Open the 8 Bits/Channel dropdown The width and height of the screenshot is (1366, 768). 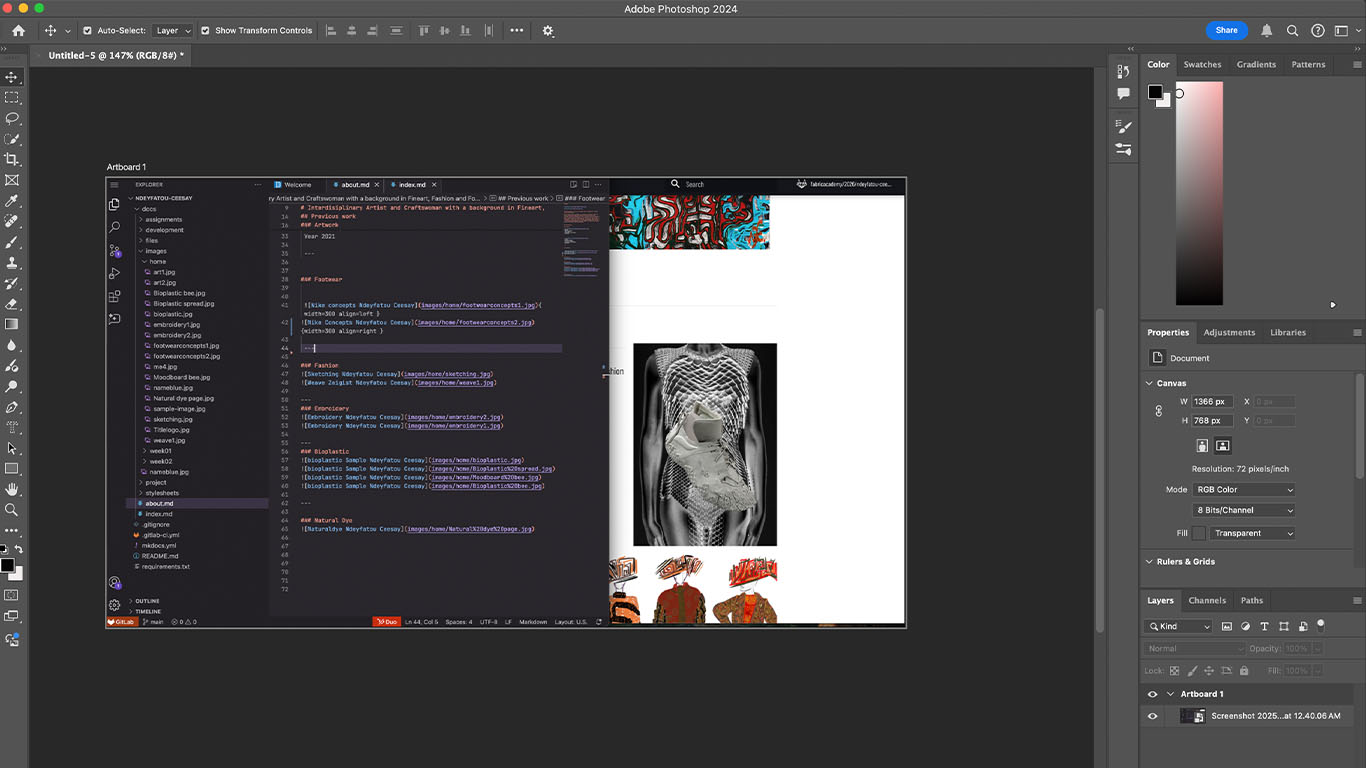[x=1243, y=510]
